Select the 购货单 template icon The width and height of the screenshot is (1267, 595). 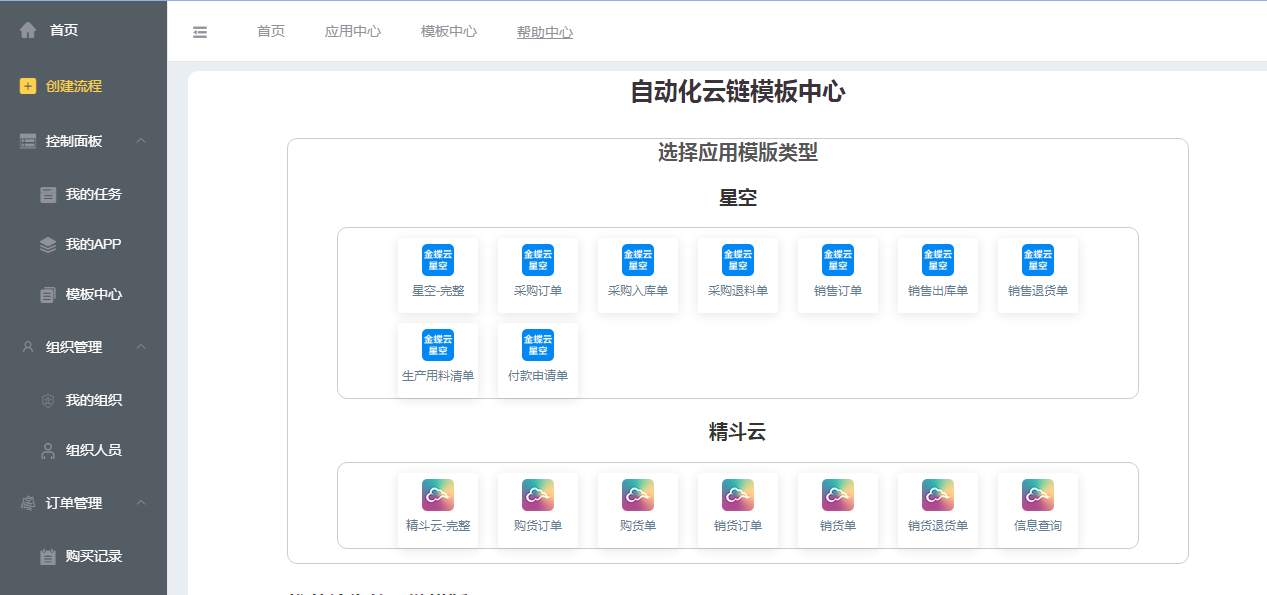point(638,495)
